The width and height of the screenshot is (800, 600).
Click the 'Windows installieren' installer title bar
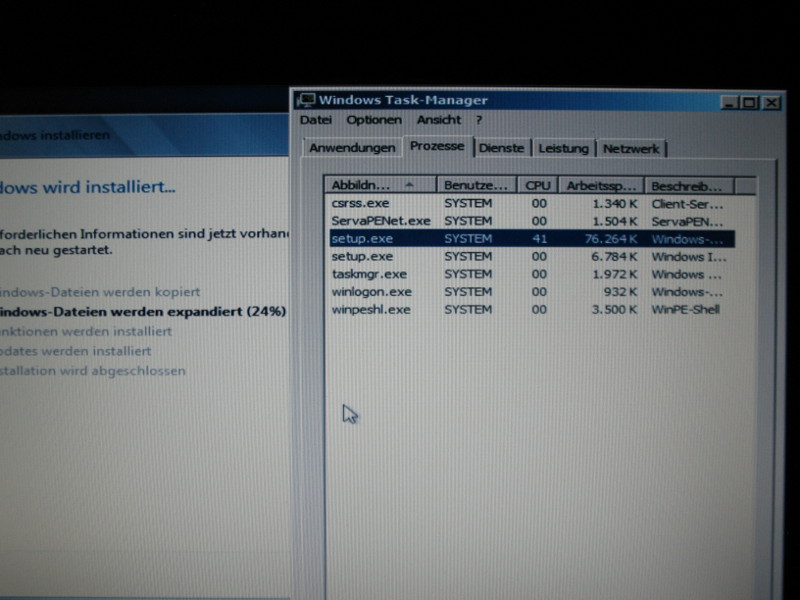click(x=144, y=135)
